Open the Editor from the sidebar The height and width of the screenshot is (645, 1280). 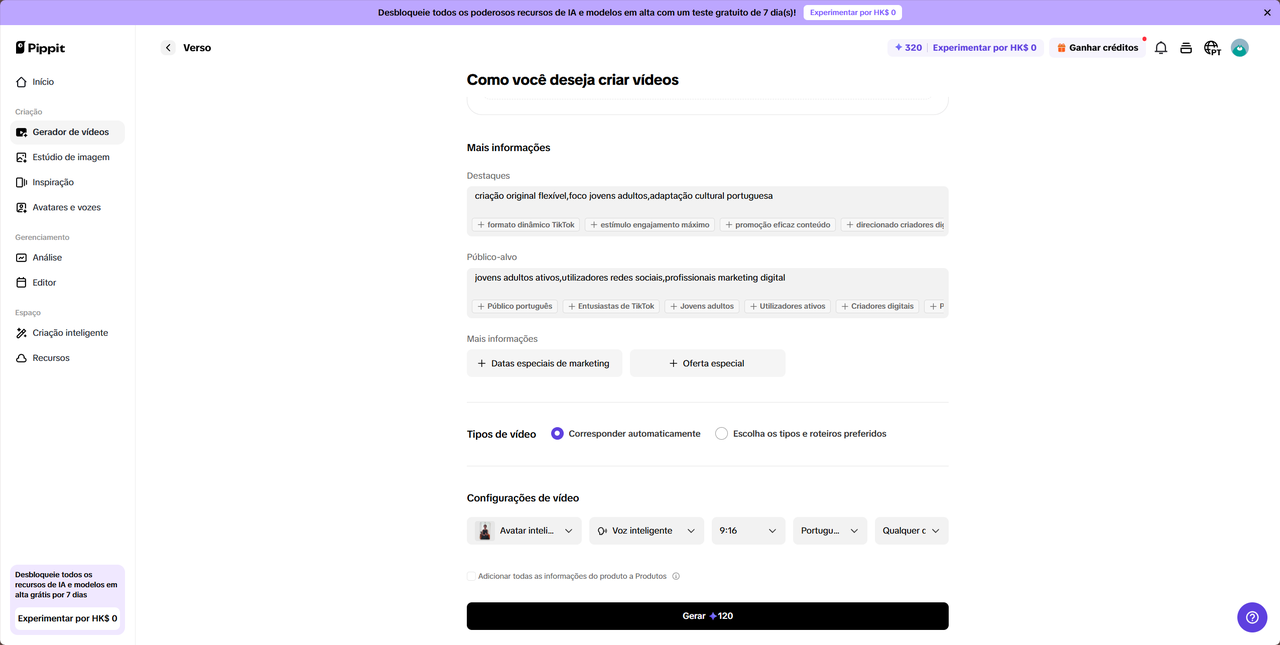click(44, 282)
